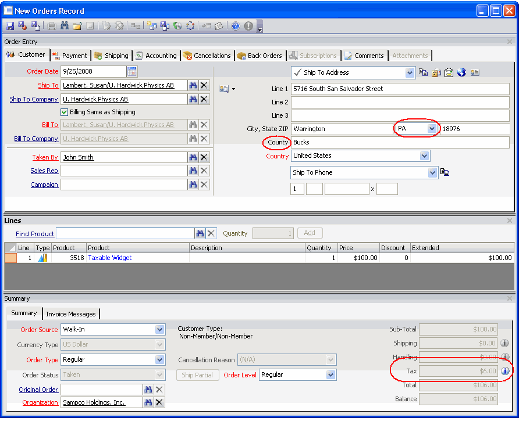Viewport: 528px width, 426px height.
Task: Click the address card icon left of Line 1
Action: click(x=224, y=89)
